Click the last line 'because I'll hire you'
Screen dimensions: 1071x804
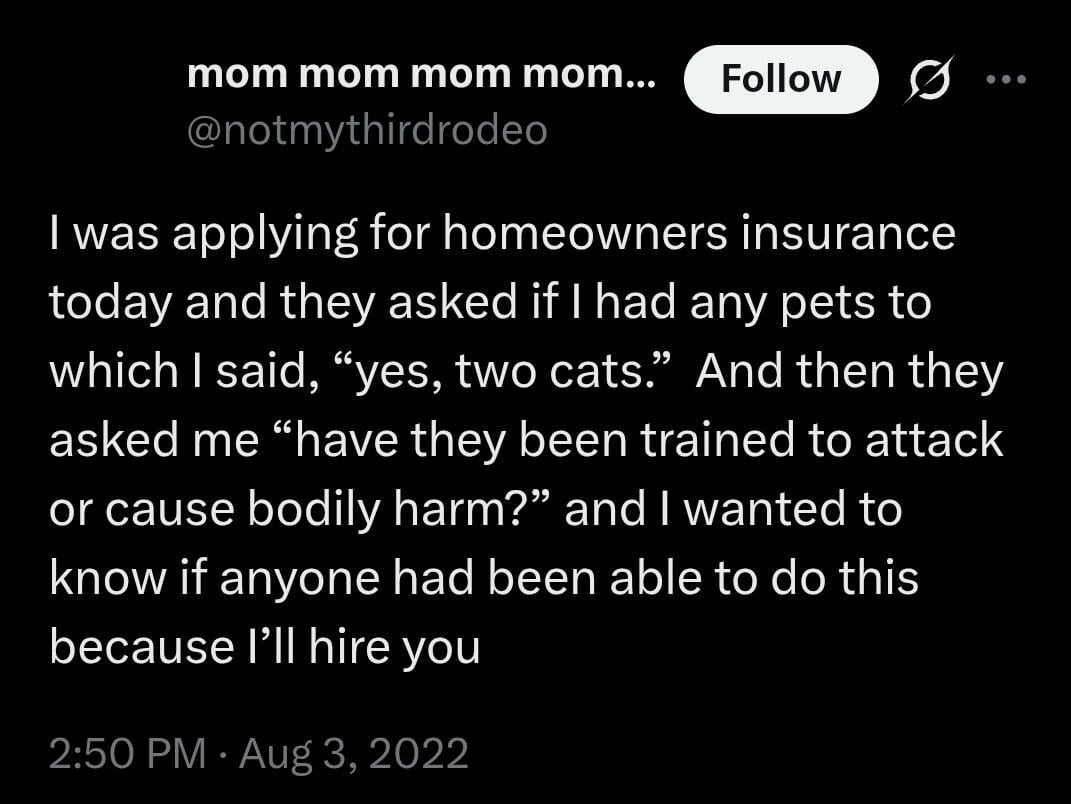coord(265,648)
